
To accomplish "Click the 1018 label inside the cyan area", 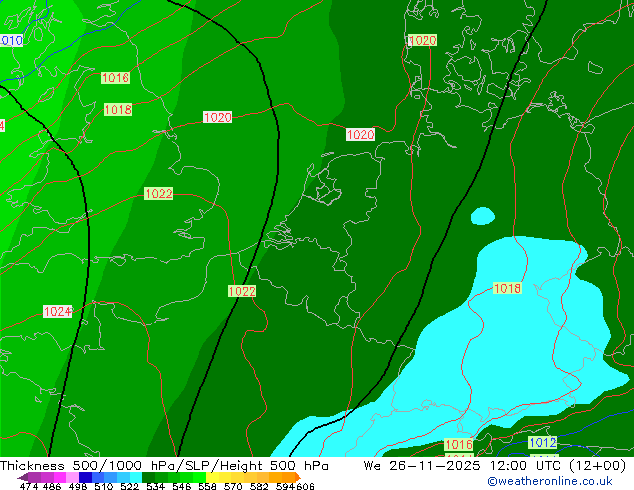I will tap(507, 288).
